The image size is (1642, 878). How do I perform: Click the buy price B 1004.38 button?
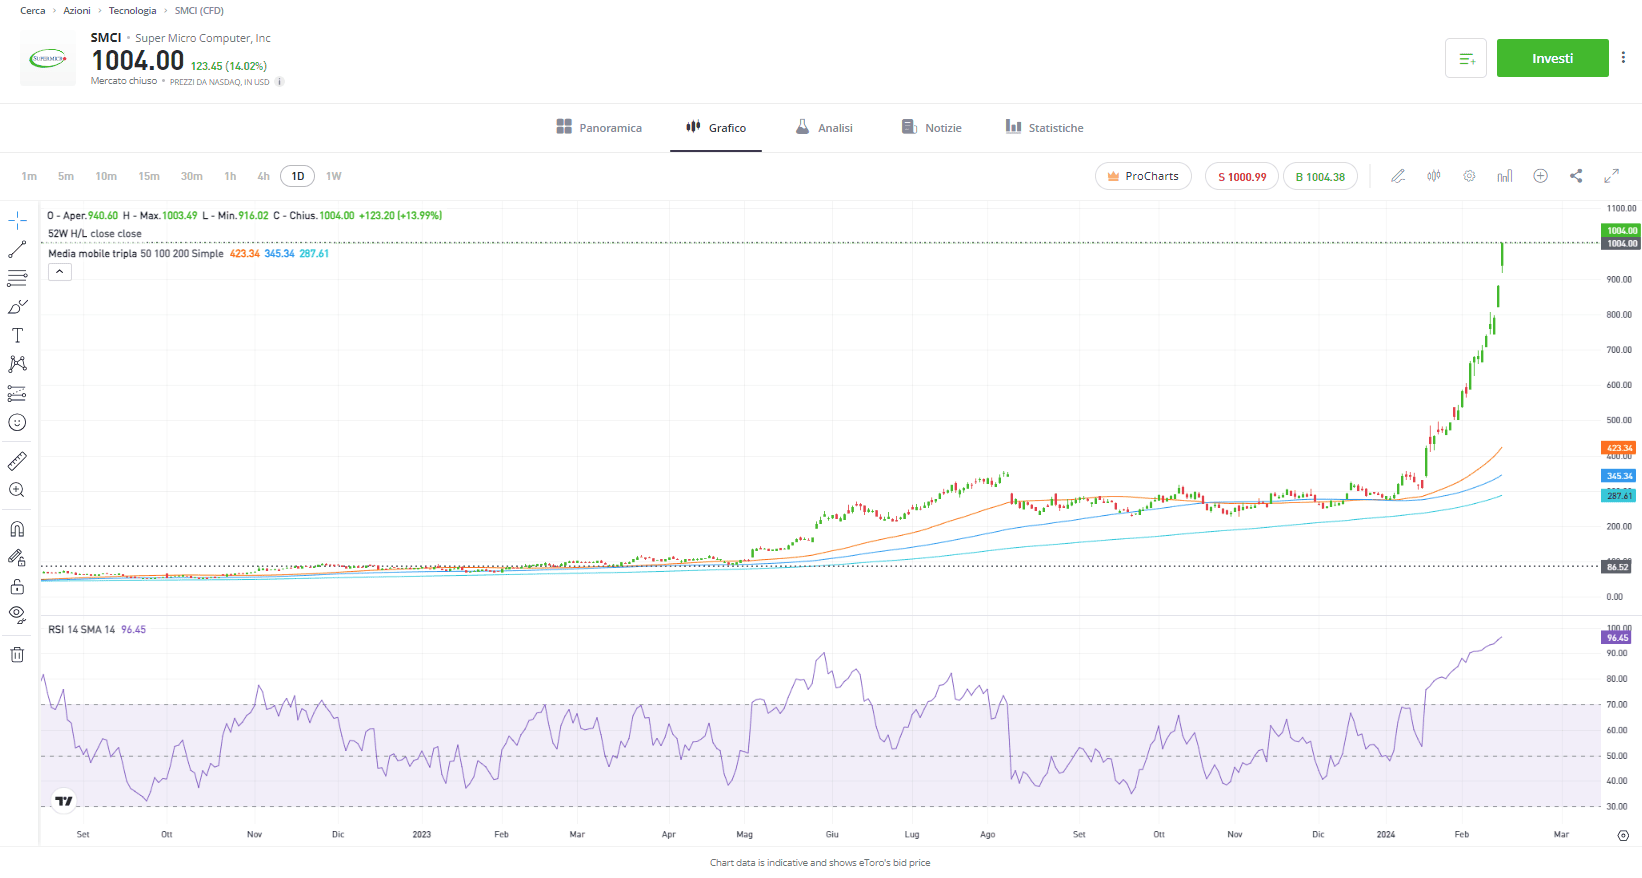coord(1320,176)
